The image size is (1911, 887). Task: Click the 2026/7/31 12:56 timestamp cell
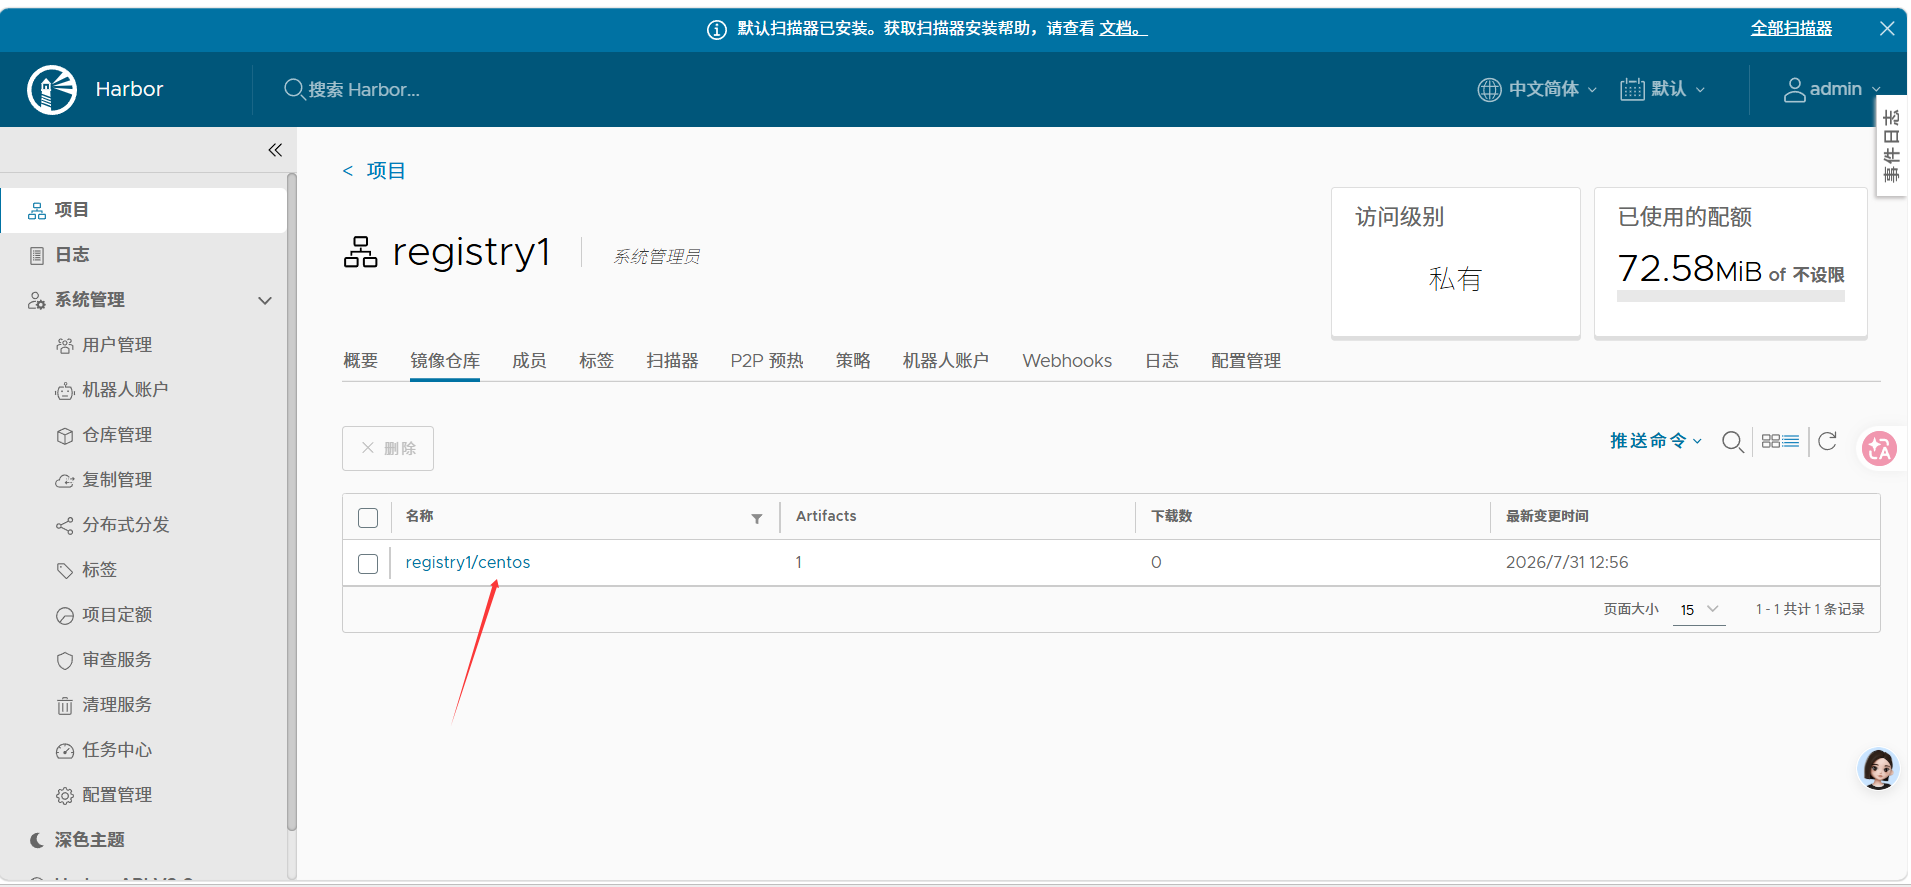click(1567, 562)
